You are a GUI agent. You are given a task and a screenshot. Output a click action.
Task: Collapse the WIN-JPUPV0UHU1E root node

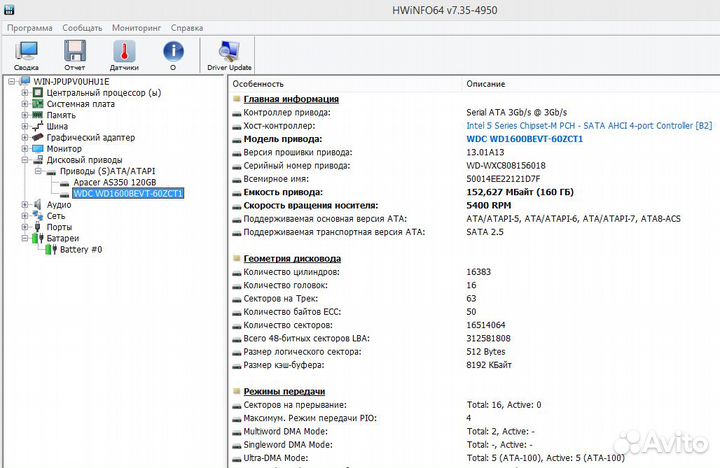(11, 82)
